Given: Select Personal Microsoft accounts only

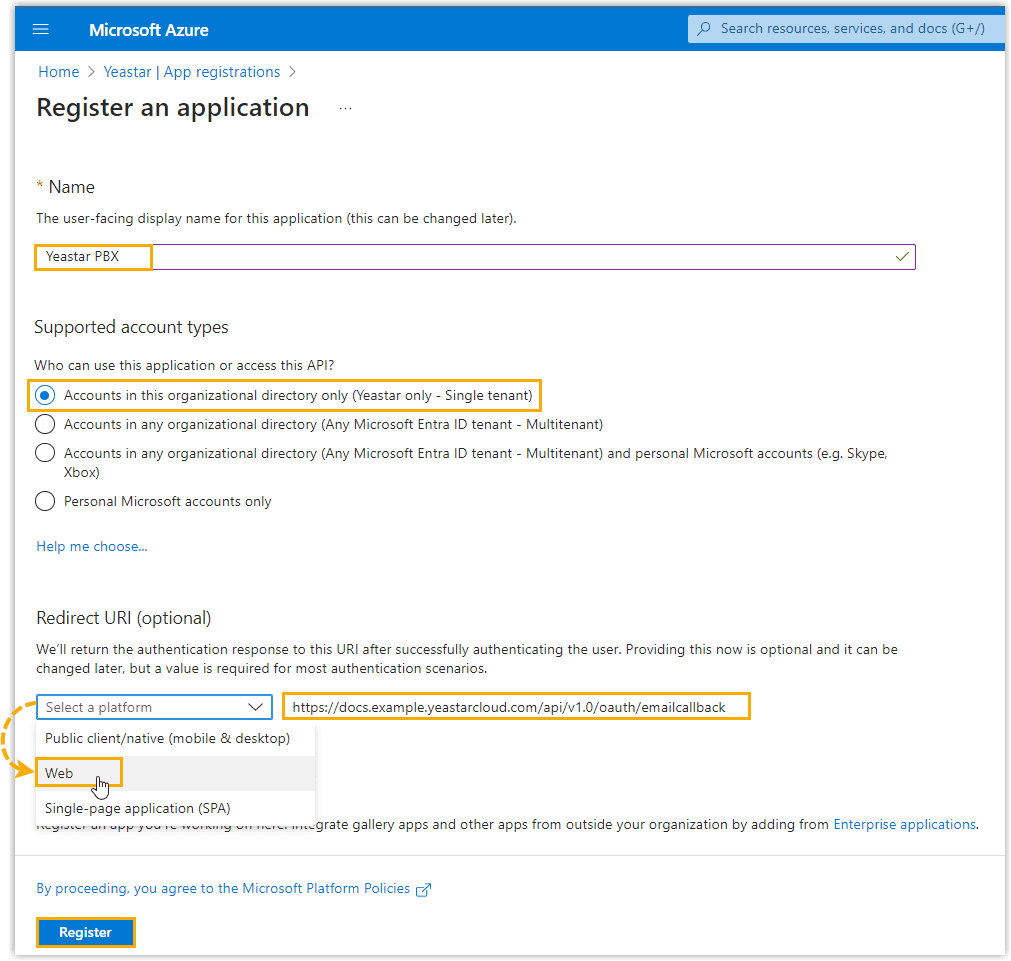Looking at the screenshot, I should click(x=44, y=501).
